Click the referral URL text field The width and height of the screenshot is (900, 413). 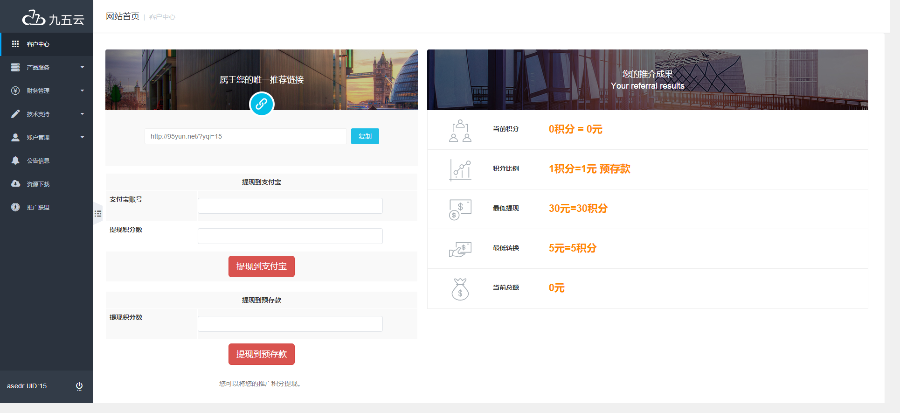pos(245,136)
